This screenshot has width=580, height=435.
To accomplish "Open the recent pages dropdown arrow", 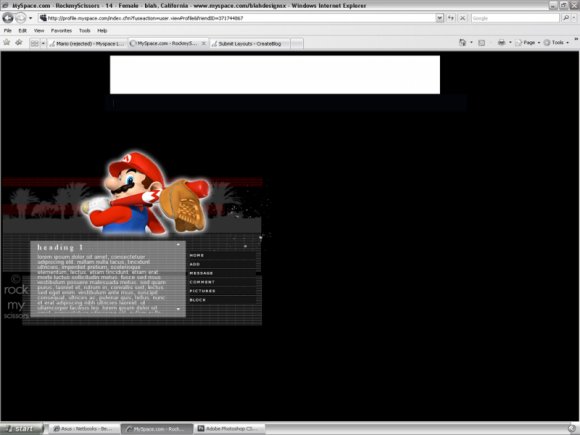I will pos(30,18).
